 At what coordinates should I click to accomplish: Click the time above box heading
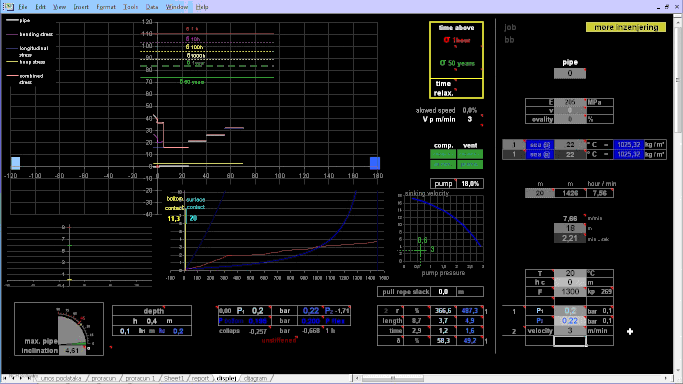456,27
